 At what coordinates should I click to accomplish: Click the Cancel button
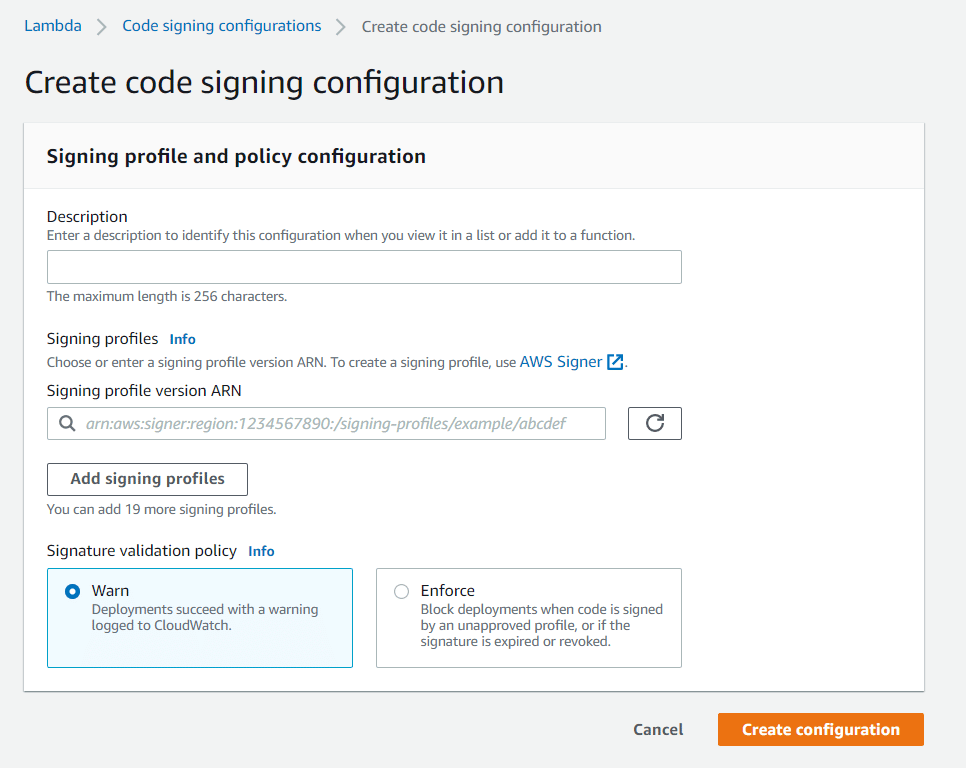658,729
